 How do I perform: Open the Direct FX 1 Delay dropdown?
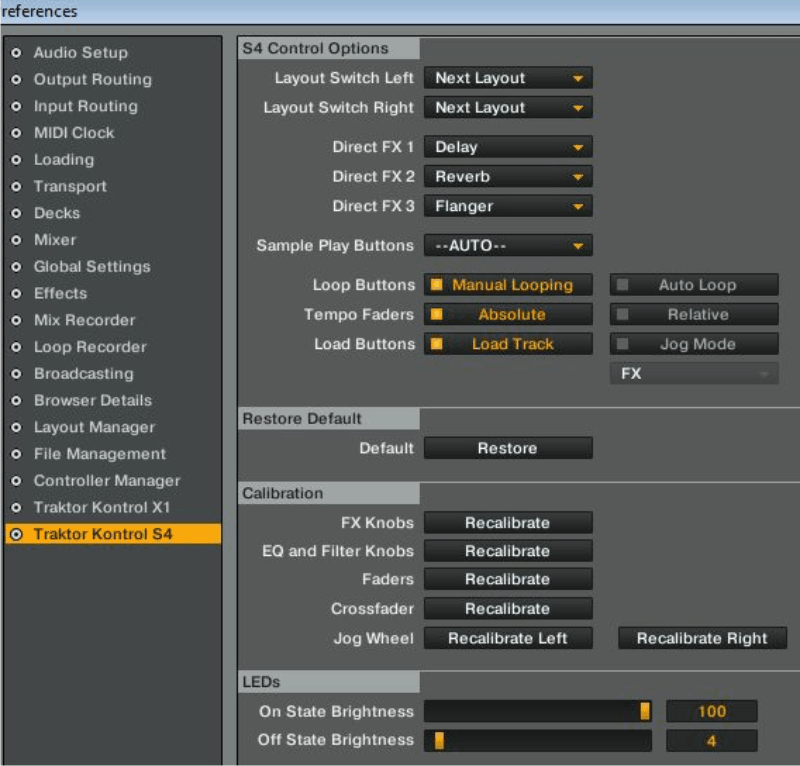coord(508,147)
